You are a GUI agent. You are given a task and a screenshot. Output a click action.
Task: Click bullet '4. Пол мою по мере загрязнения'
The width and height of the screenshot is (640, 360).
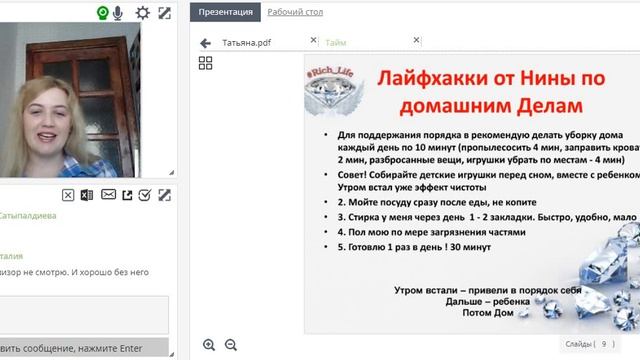pos(431,232)
